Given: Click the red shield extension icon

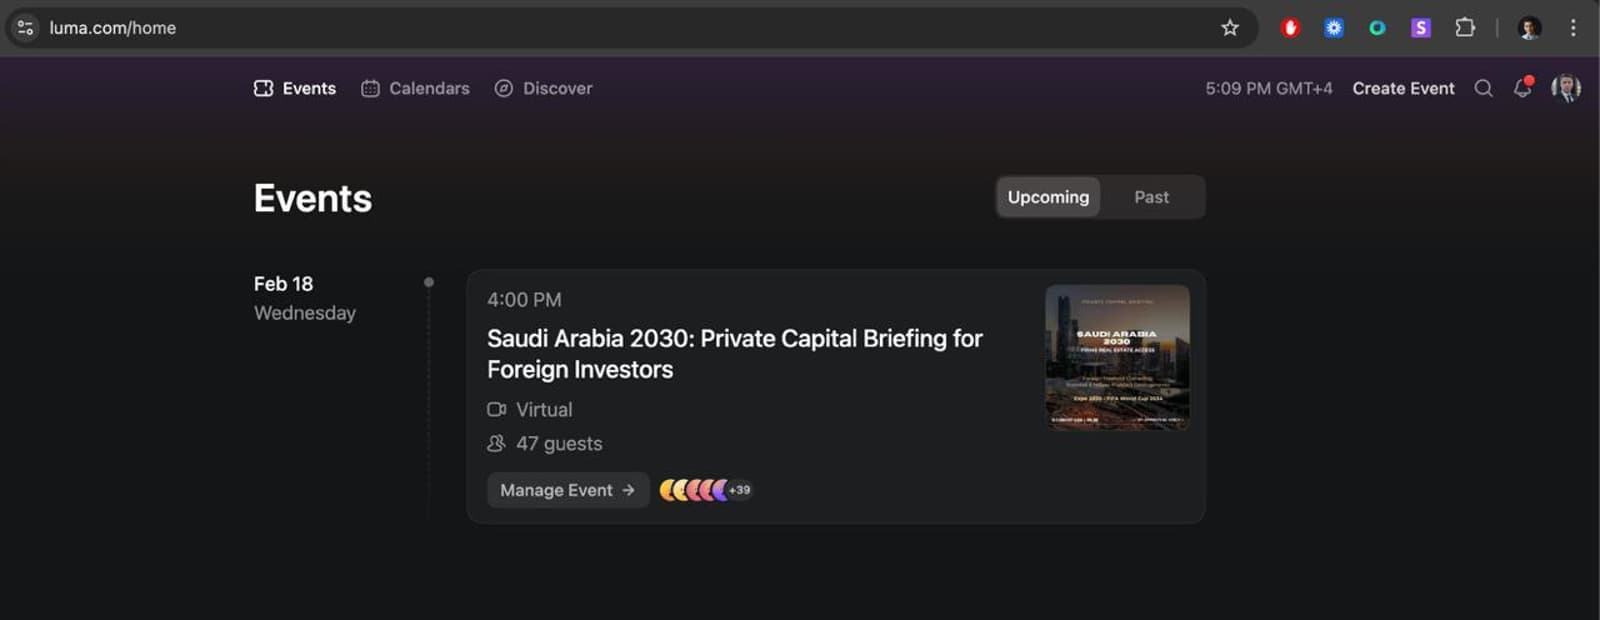Looking at the screenshot, I should click(1290, 28).
